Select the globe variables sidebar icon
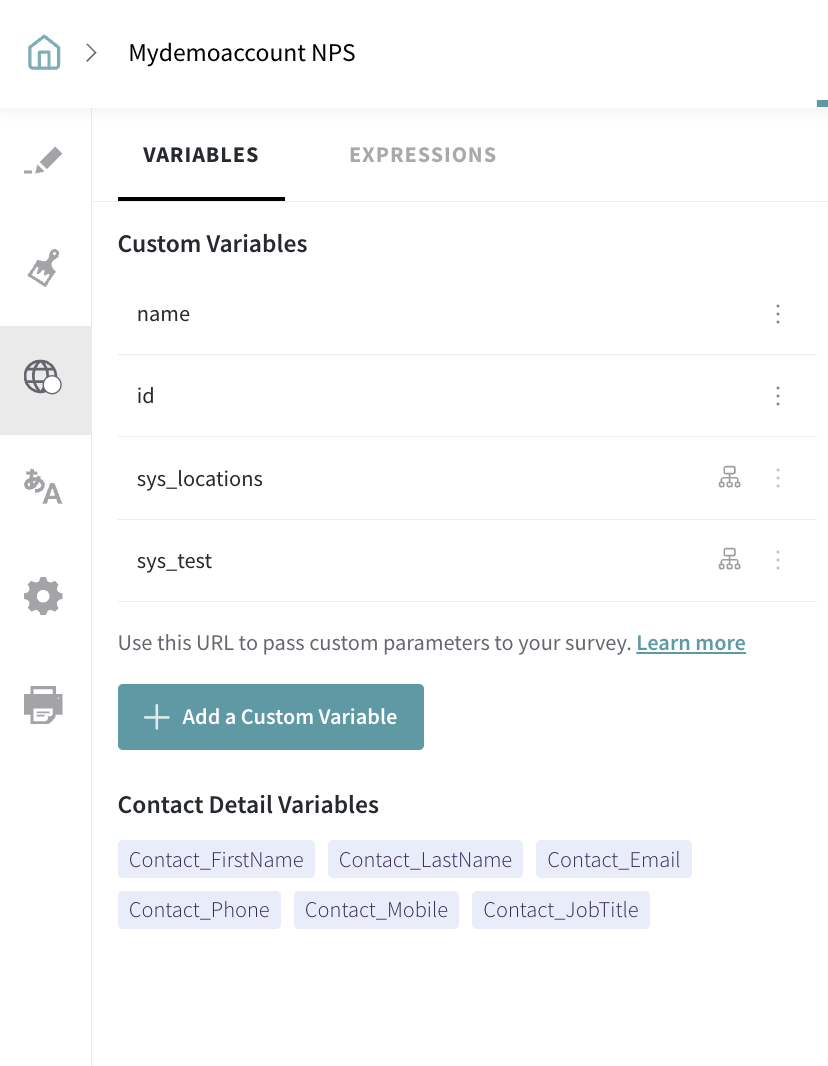 point(43,377)
